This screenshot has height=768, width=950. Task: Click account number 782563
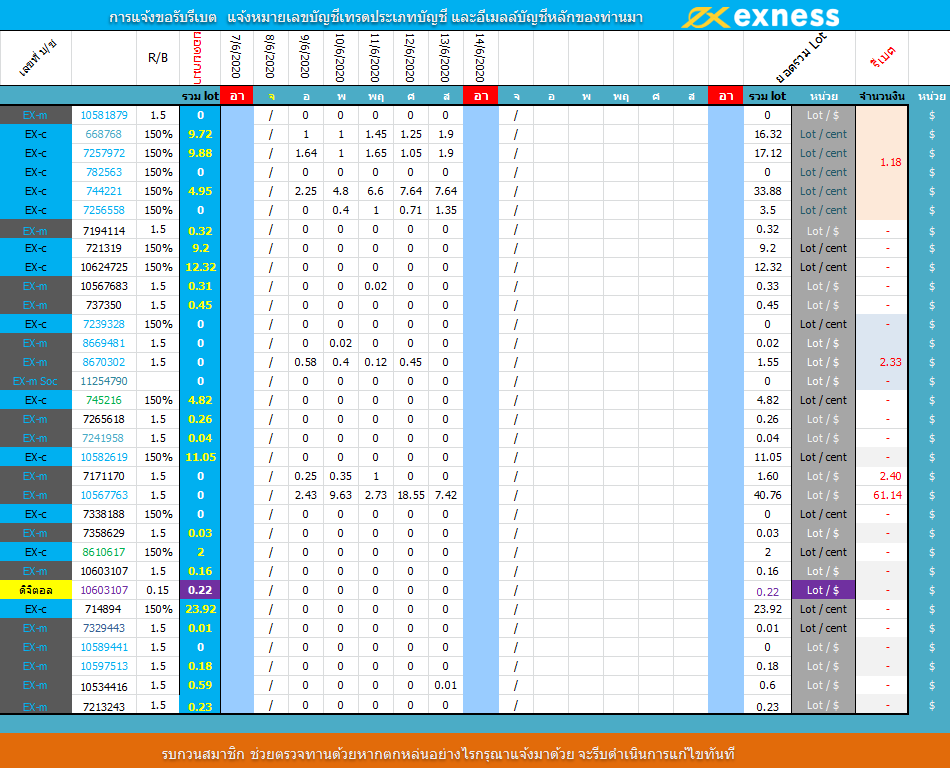coord(104,172)
